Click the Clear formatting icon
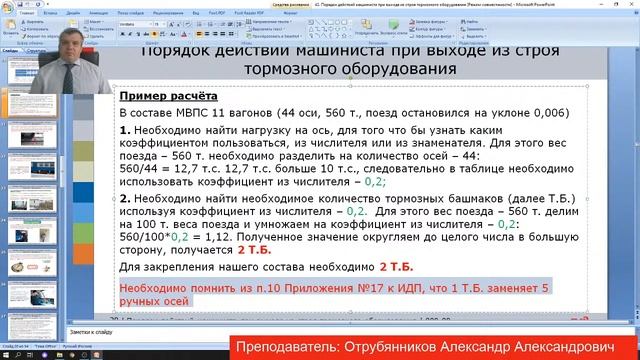The image size is (640, 360). tap(187, 24)
